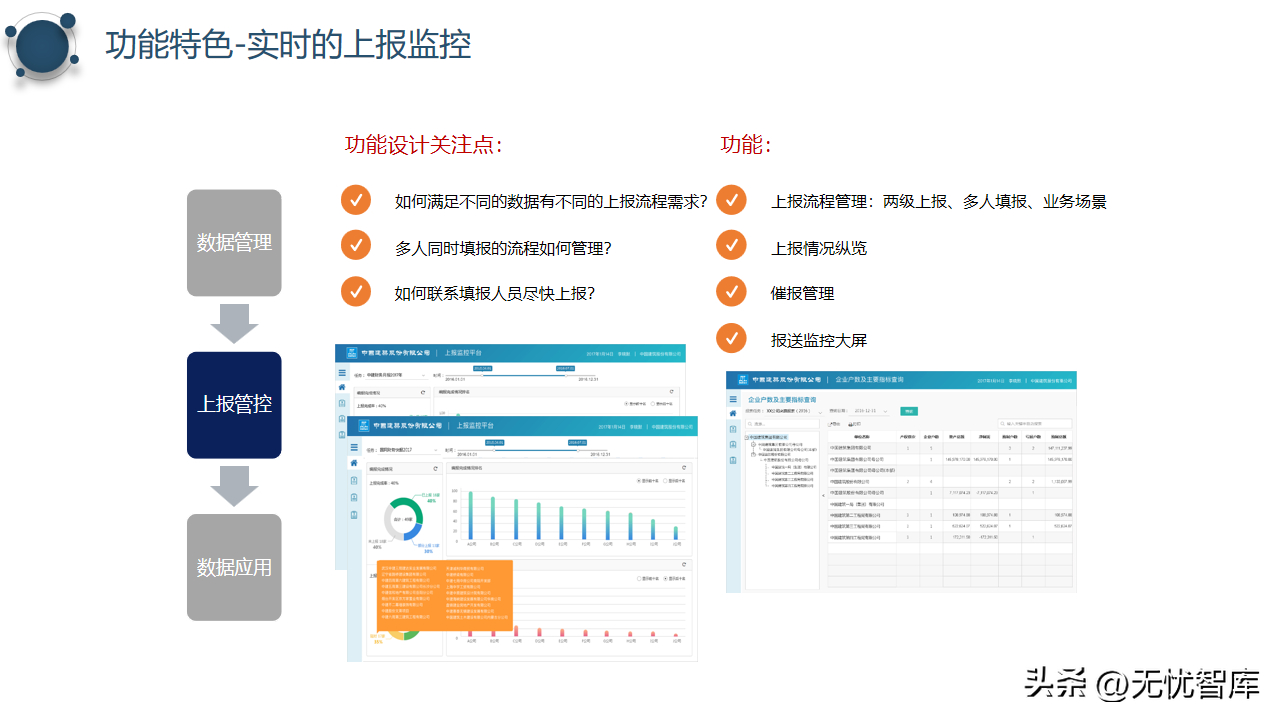
Task: Refresh lower red bar chart panel in front window
Action: (684, 564)
